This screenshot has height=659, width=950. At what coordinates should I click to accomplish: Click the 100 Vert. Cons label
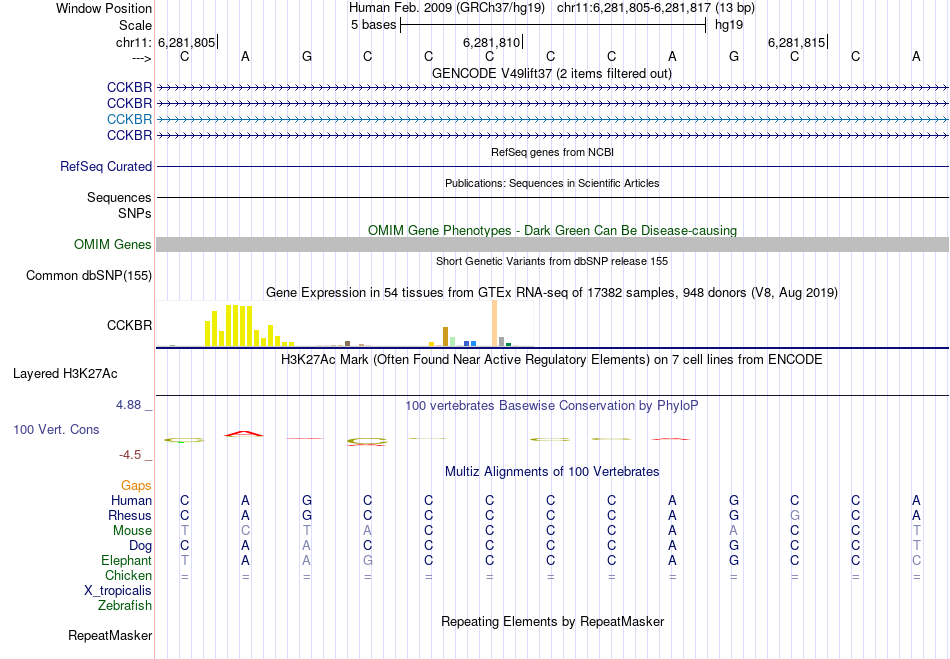coord(56,429)
